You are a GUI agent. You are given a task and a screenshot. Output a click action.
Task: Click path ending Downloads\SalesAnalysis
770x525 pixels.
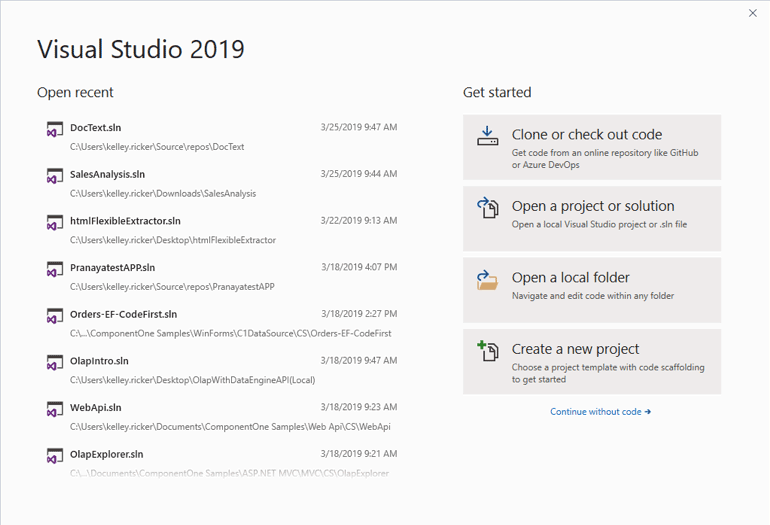[163, 193]
